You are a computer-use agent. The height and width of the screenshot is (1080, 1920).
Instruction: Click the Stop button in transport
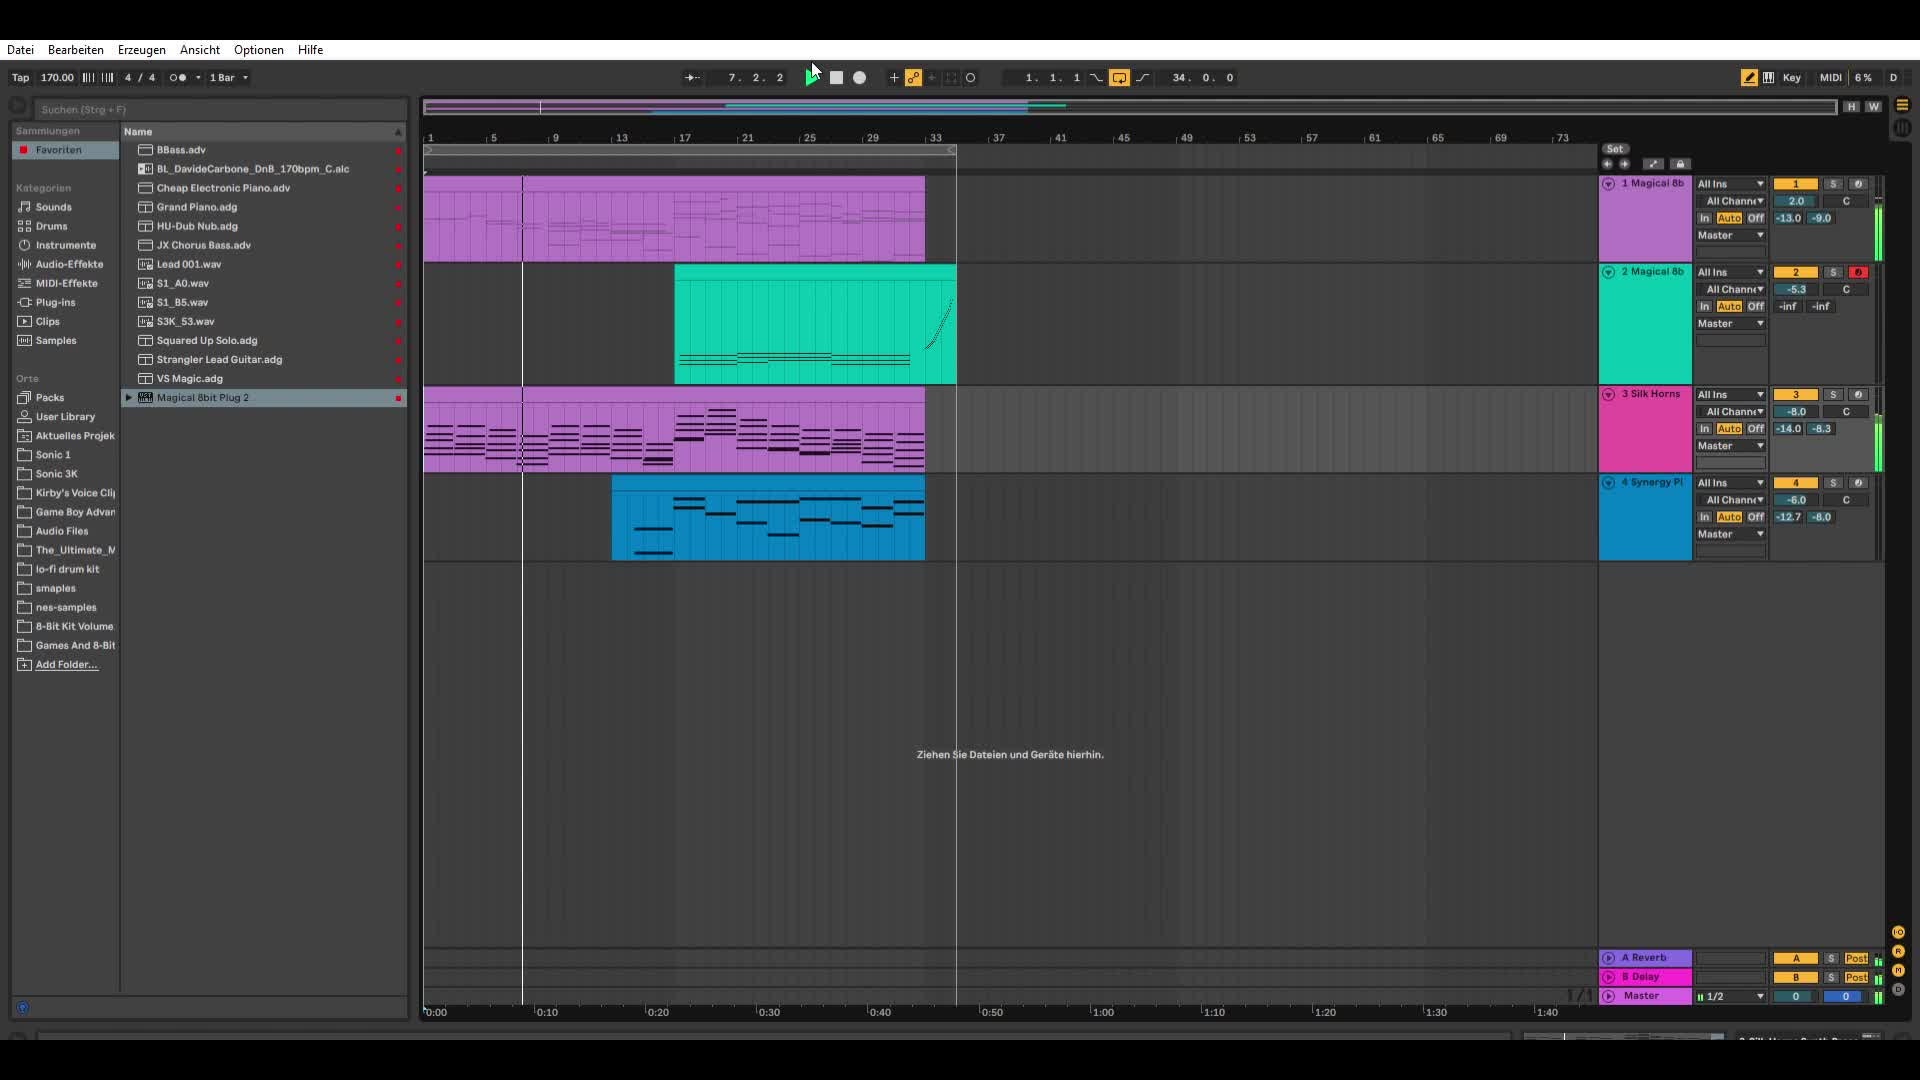click(837, 78)
